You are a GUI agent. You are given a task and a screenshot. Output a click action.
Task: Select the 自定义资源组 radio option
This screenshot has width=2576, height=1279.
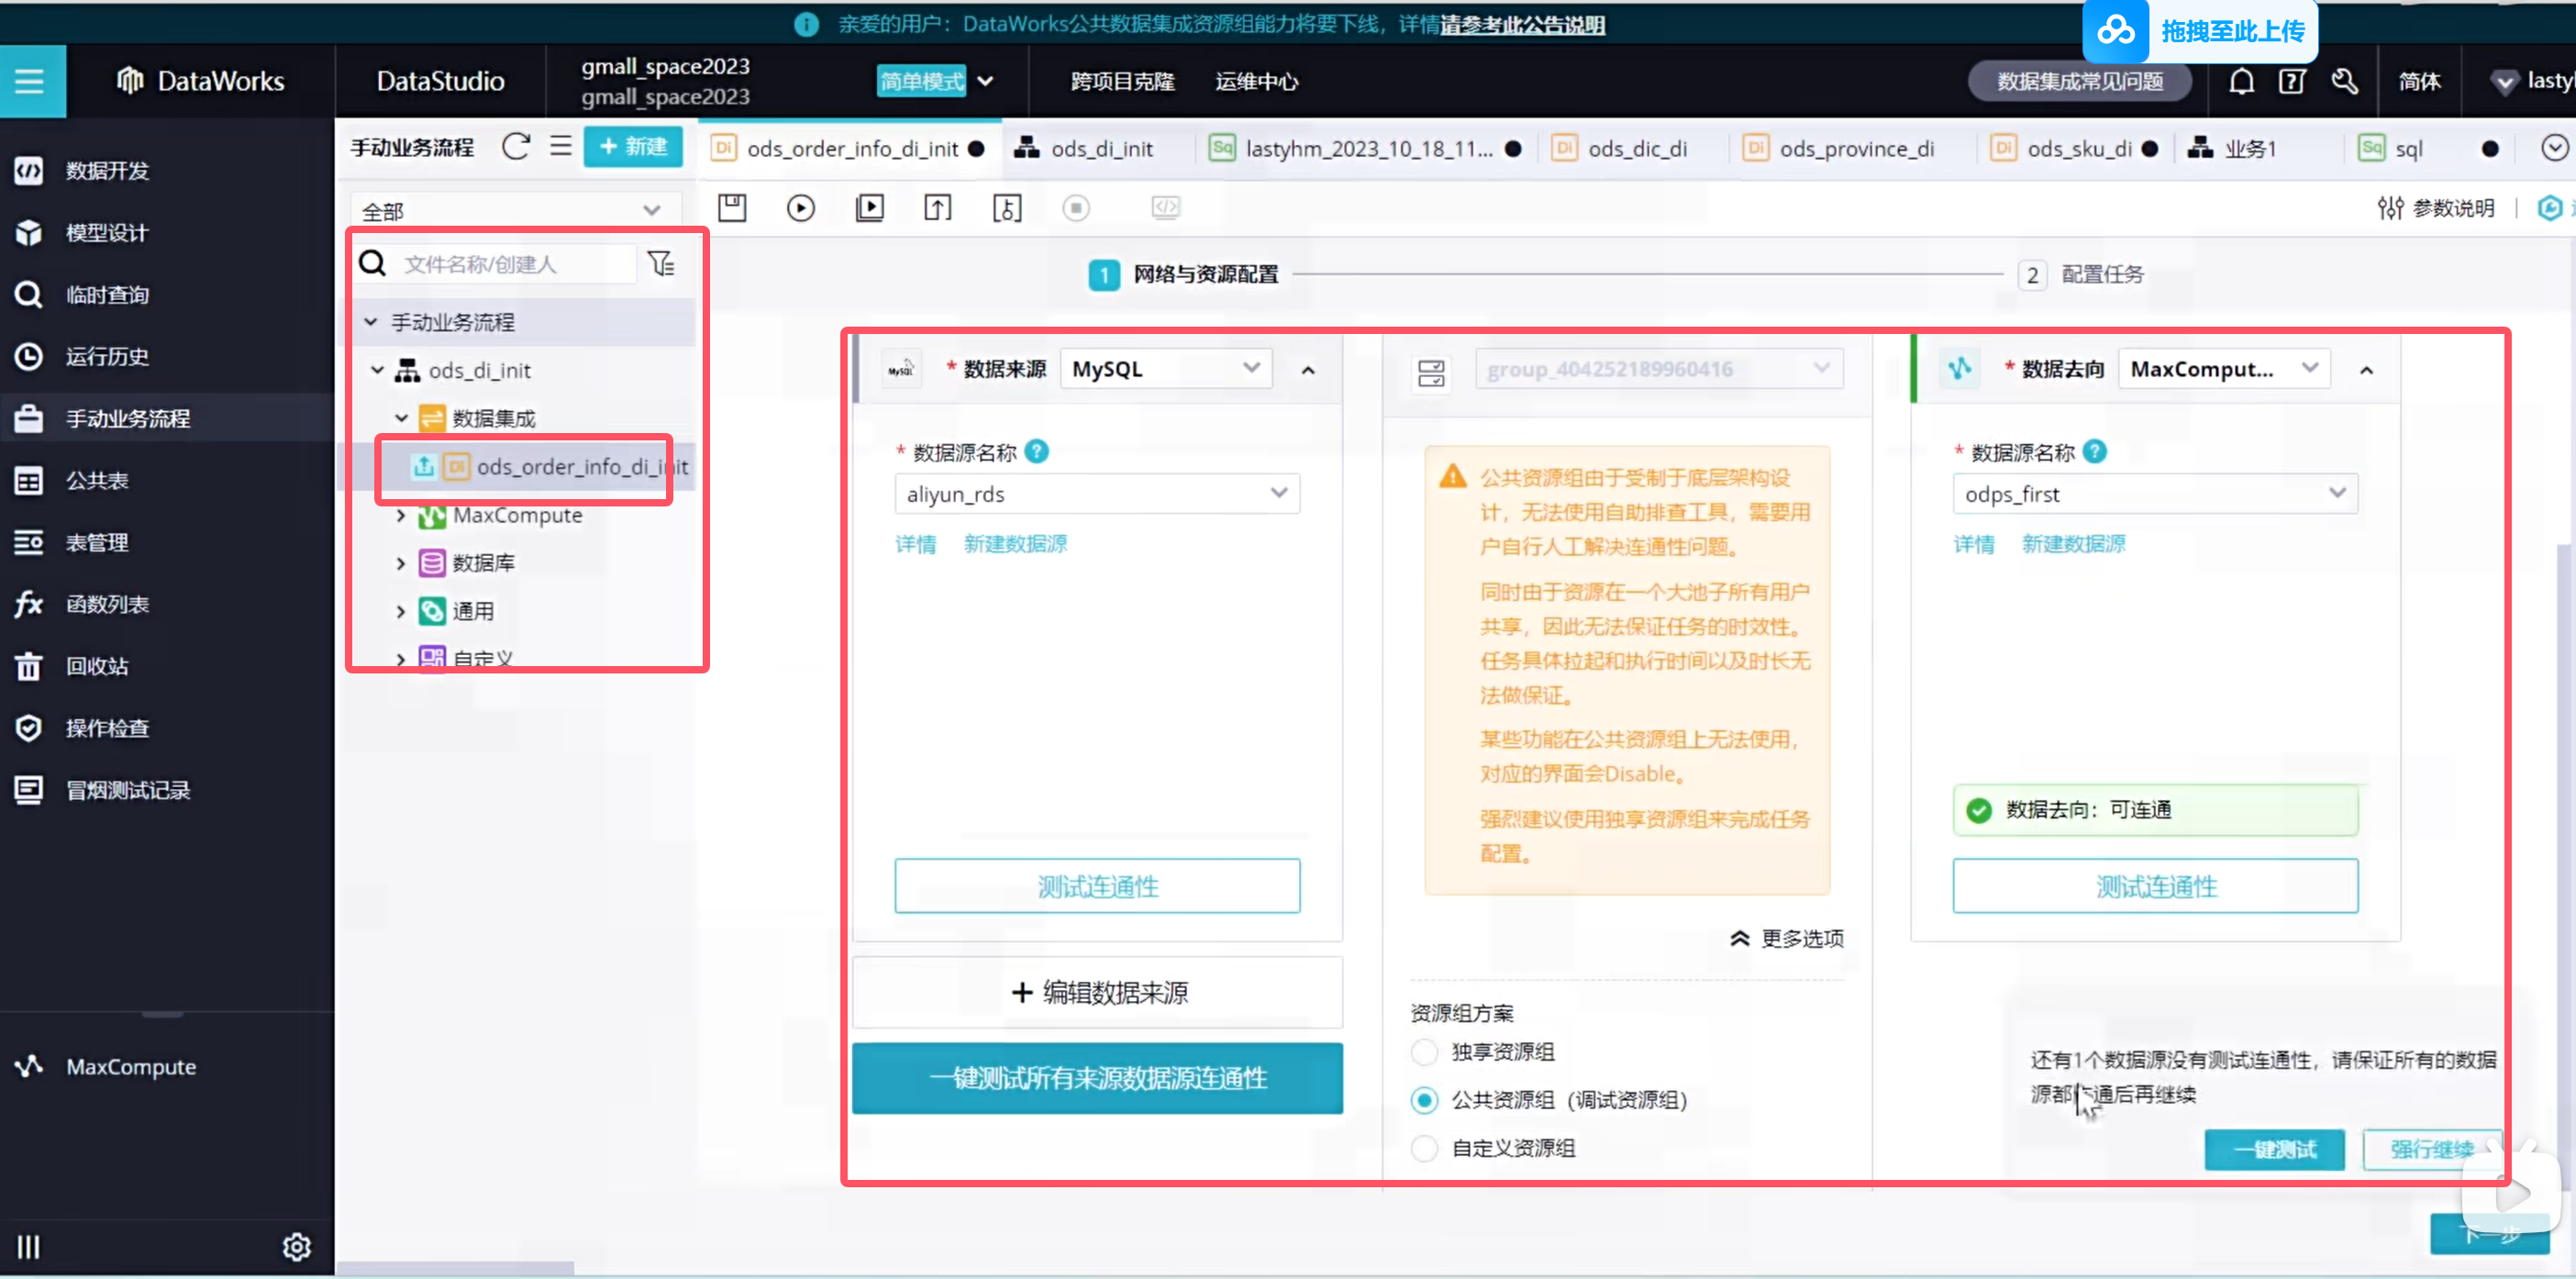pyautogui.click(x=1424, y=1148)
